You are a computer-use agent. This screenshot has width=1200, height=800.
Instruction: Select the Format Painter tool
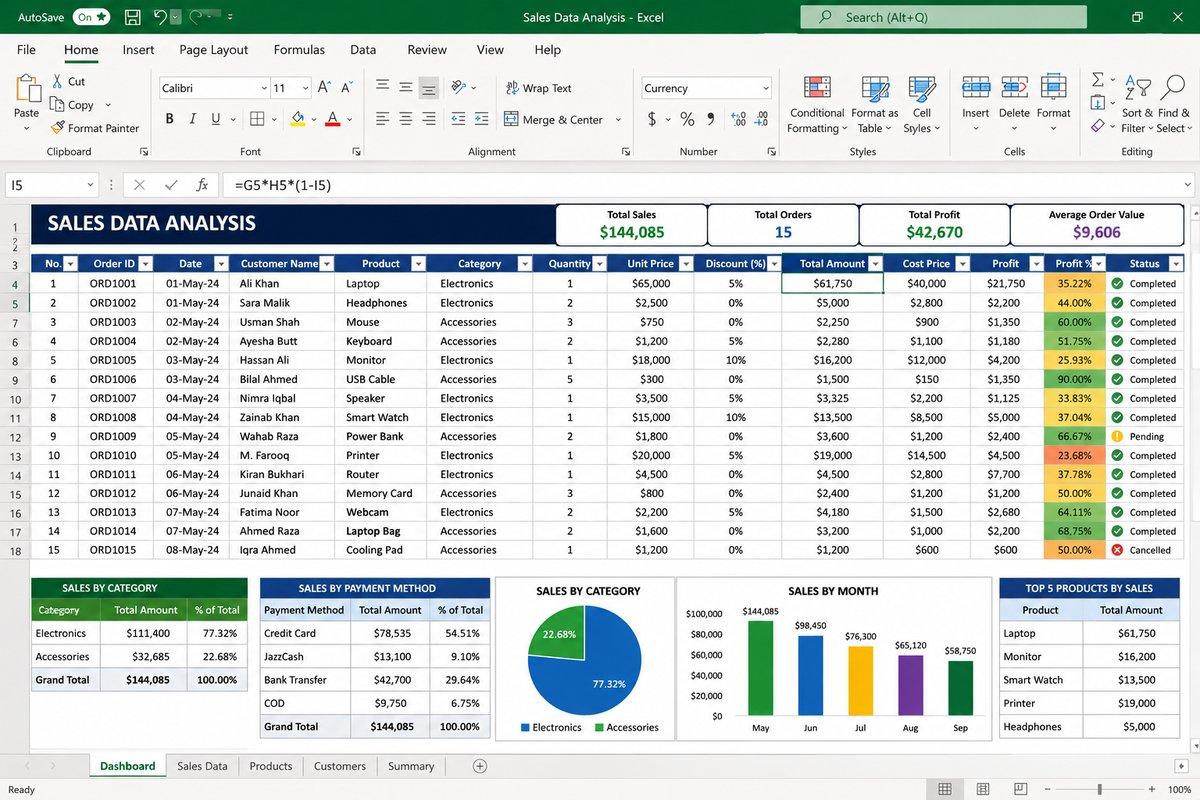click(95, 128)
